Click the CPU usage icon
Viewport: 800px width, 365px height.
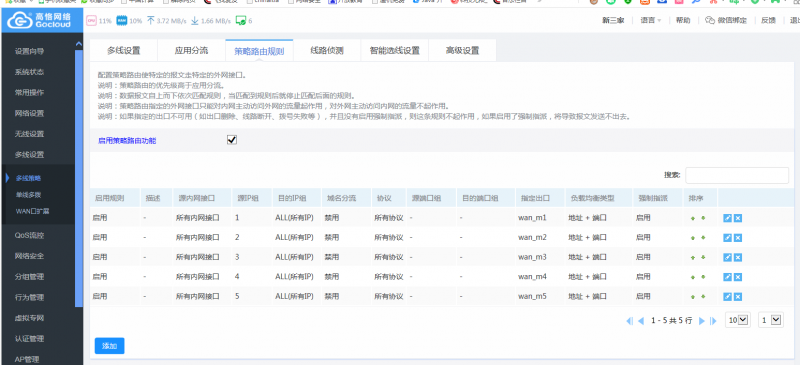pyautogui.click(x=91, y=20)
